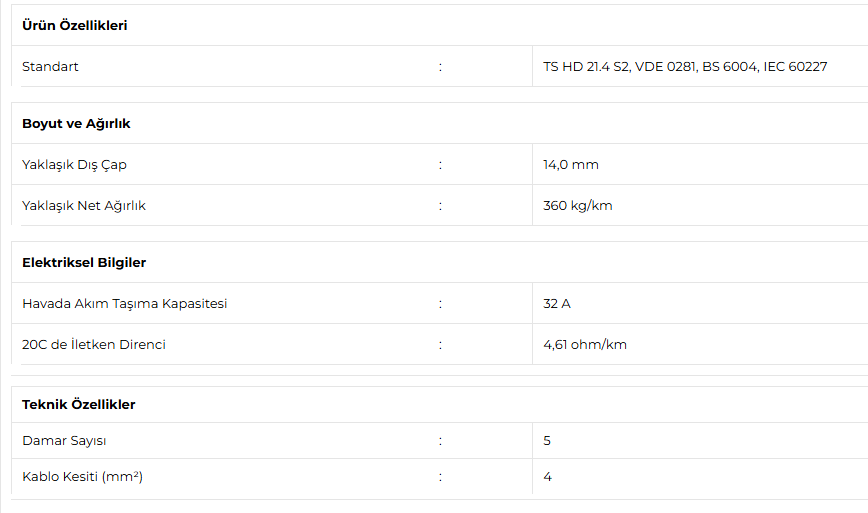
Task: Select the 20C de İletken Direnci label
Action: click(x=94, y=344)
